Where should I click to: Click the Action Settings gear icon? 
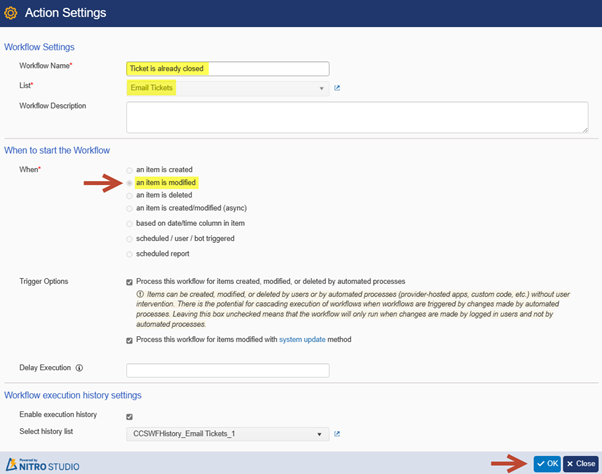click(11, 13)
